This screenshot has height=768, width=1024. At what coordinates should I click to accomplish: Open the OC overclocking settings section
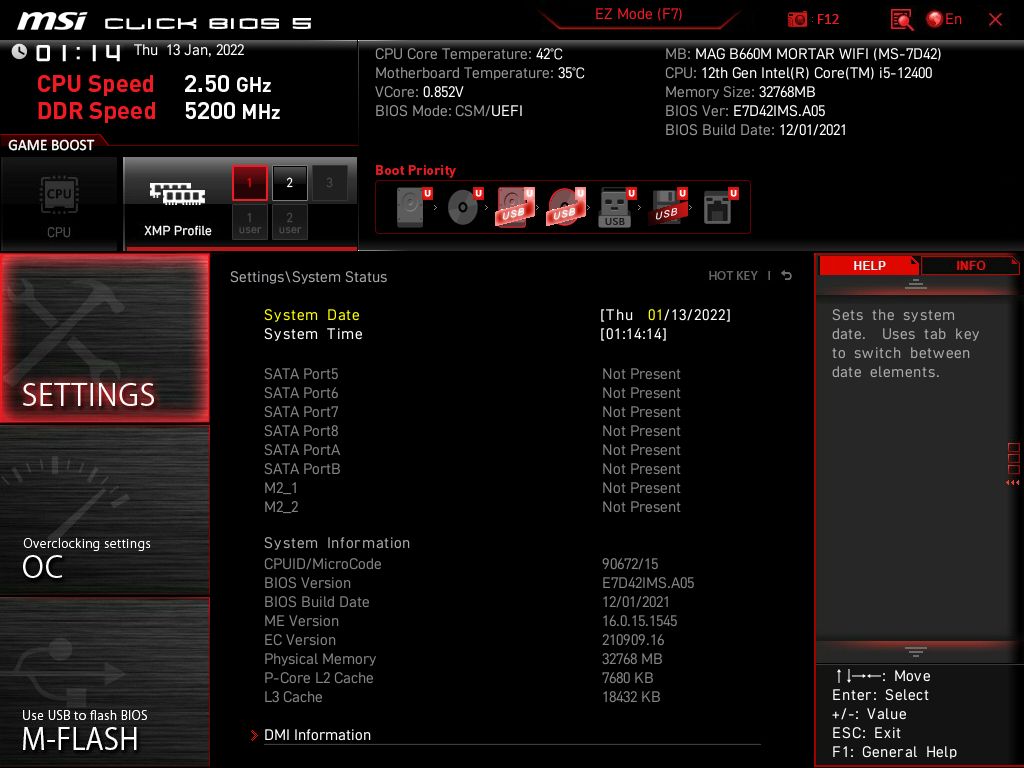tap(104, 511)
